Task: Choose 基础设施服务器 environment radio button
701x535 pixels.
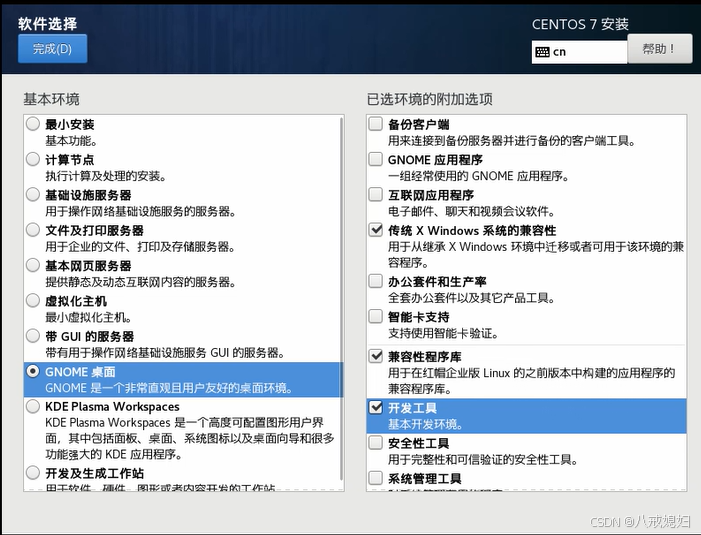Action: [x=33, y=194]
